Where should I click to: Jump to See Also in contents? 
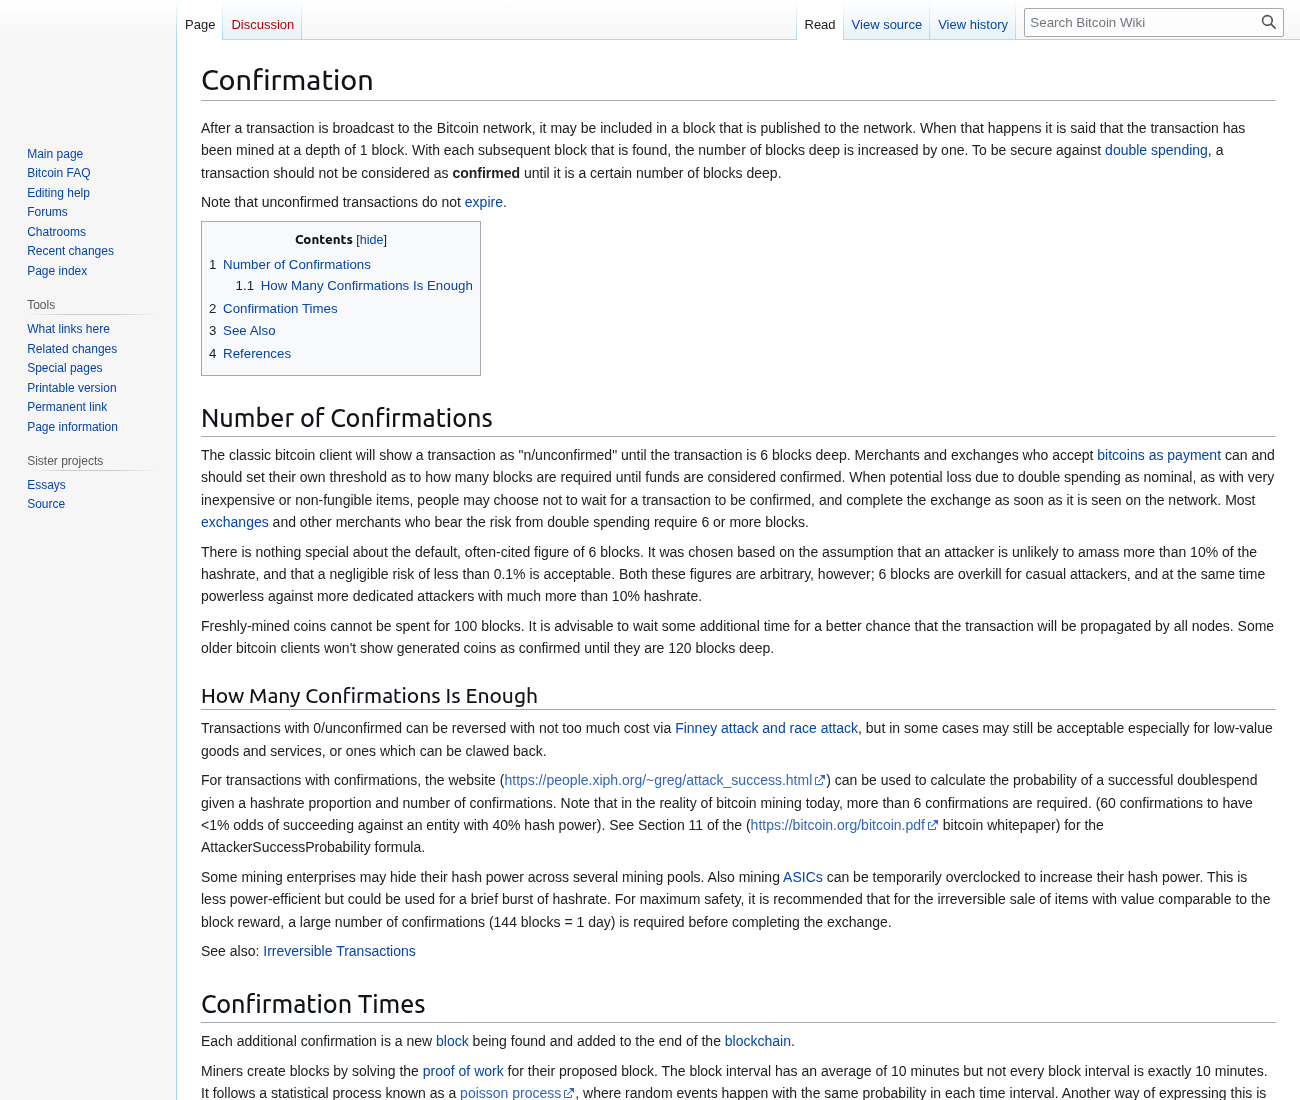click(249, 330)
